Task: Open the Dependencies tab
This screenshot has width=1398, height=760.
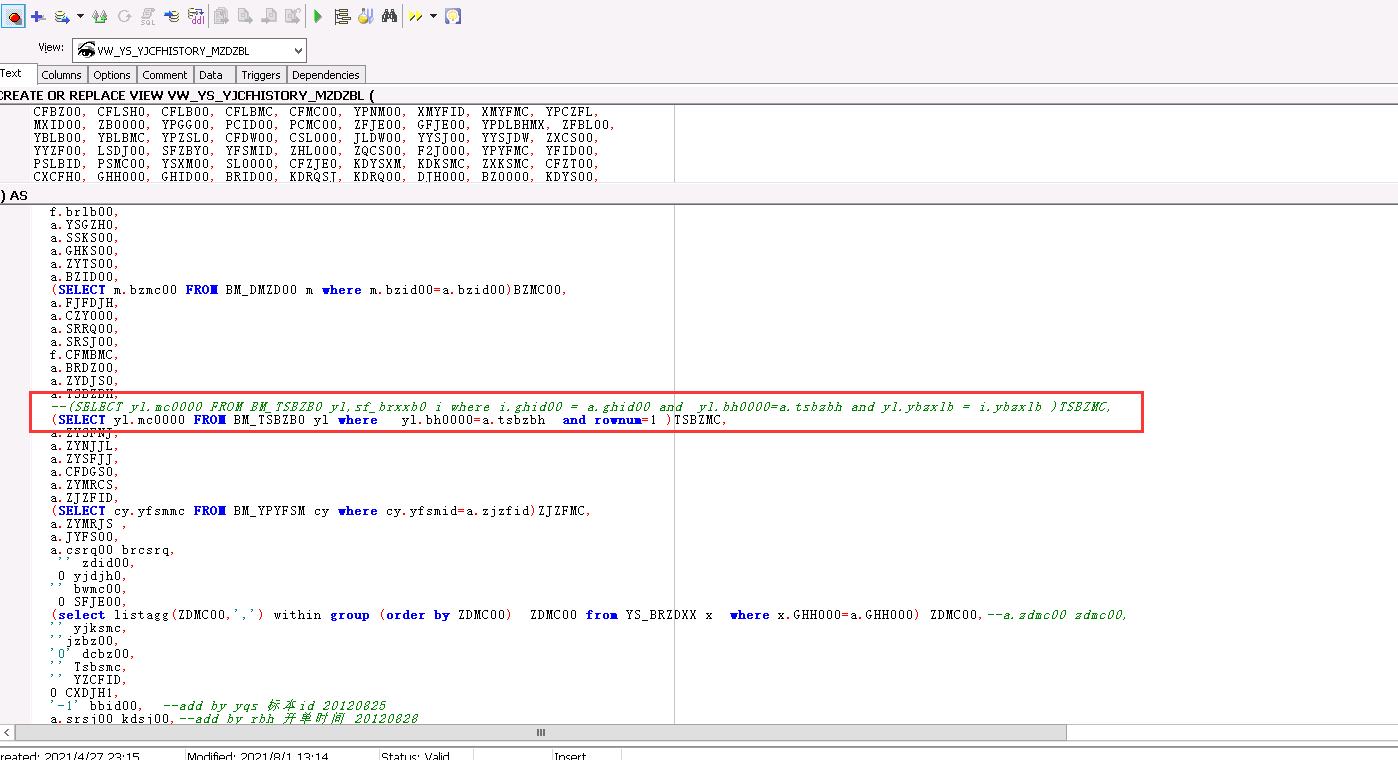Action: click(326, 75)
